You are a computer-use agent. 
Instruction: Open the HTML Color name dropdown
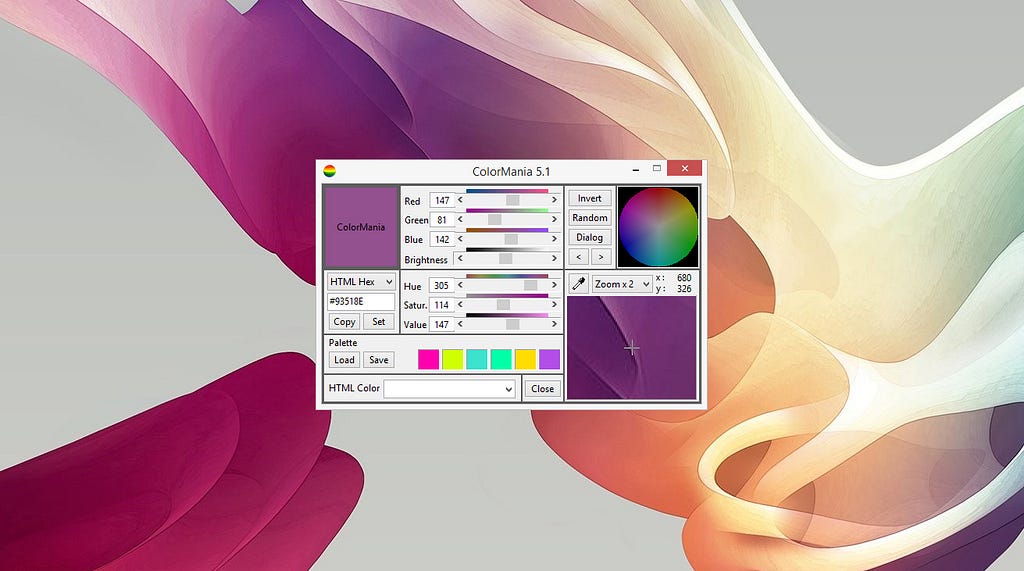(x=449, y=389)
